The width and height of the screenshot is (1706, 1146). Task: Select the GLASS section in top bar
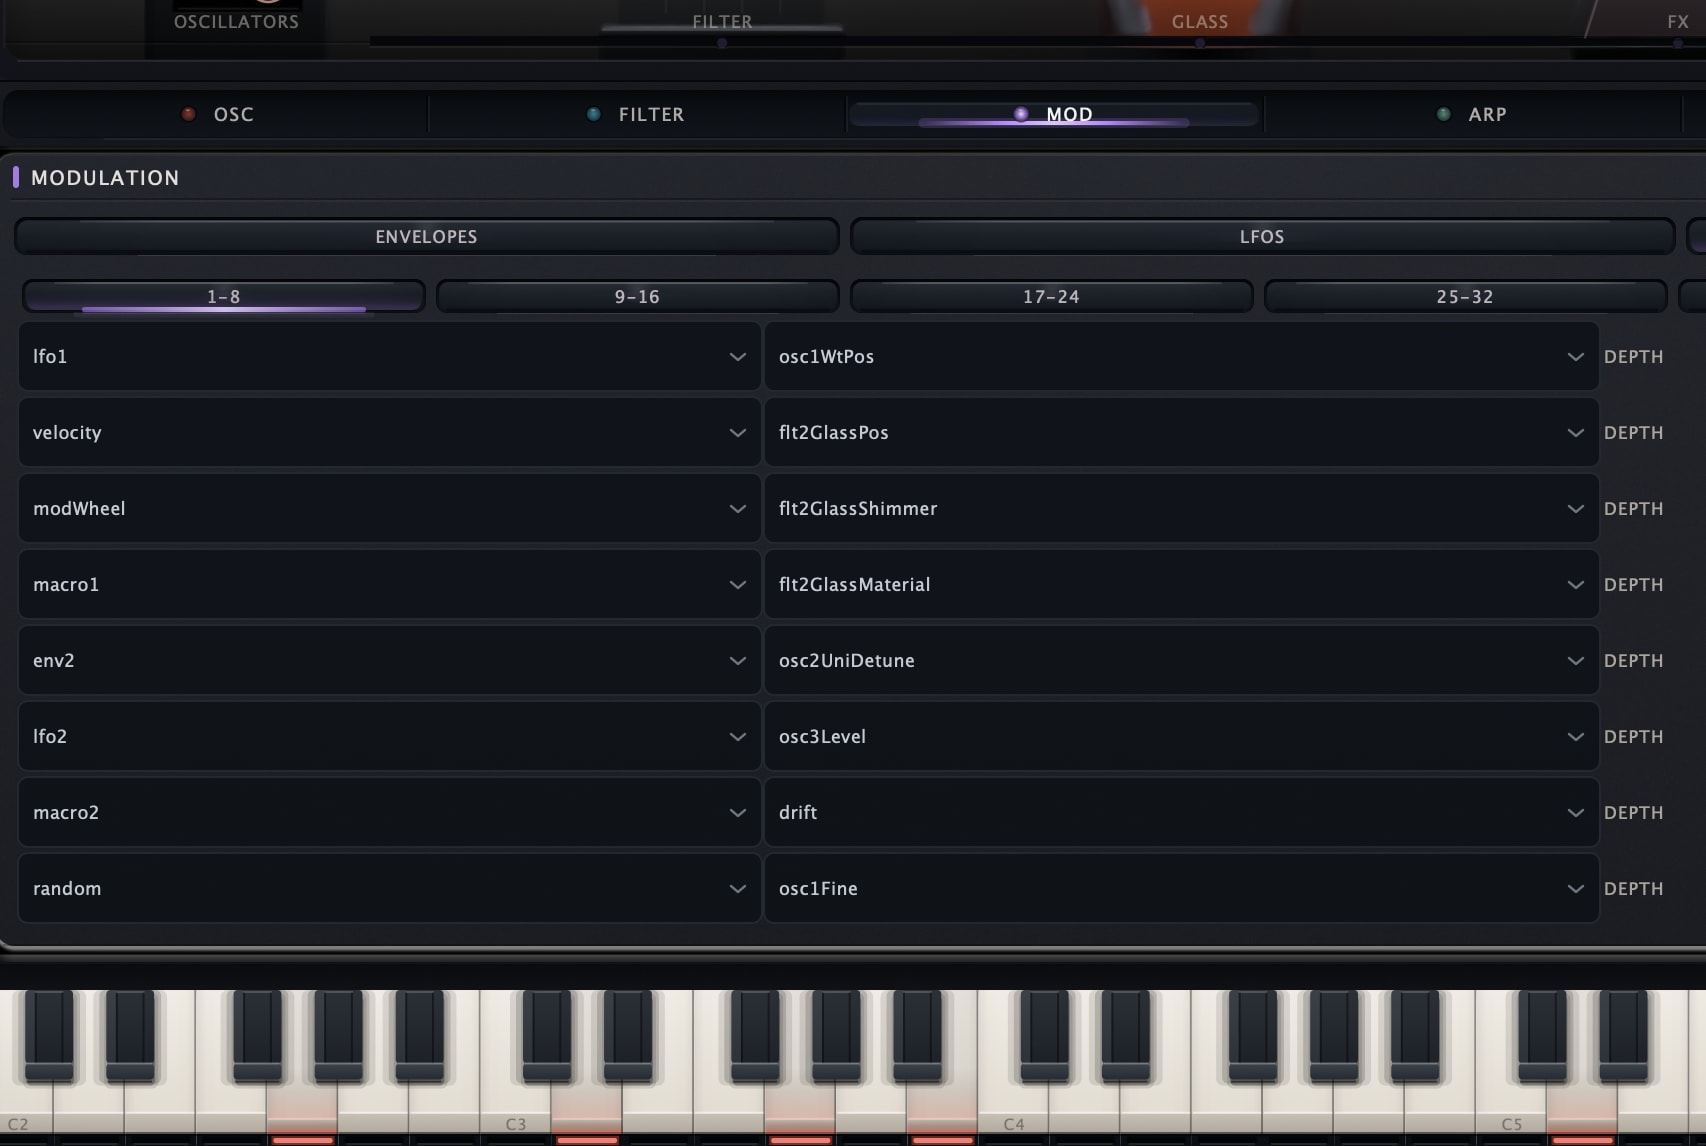point(1200,22)
